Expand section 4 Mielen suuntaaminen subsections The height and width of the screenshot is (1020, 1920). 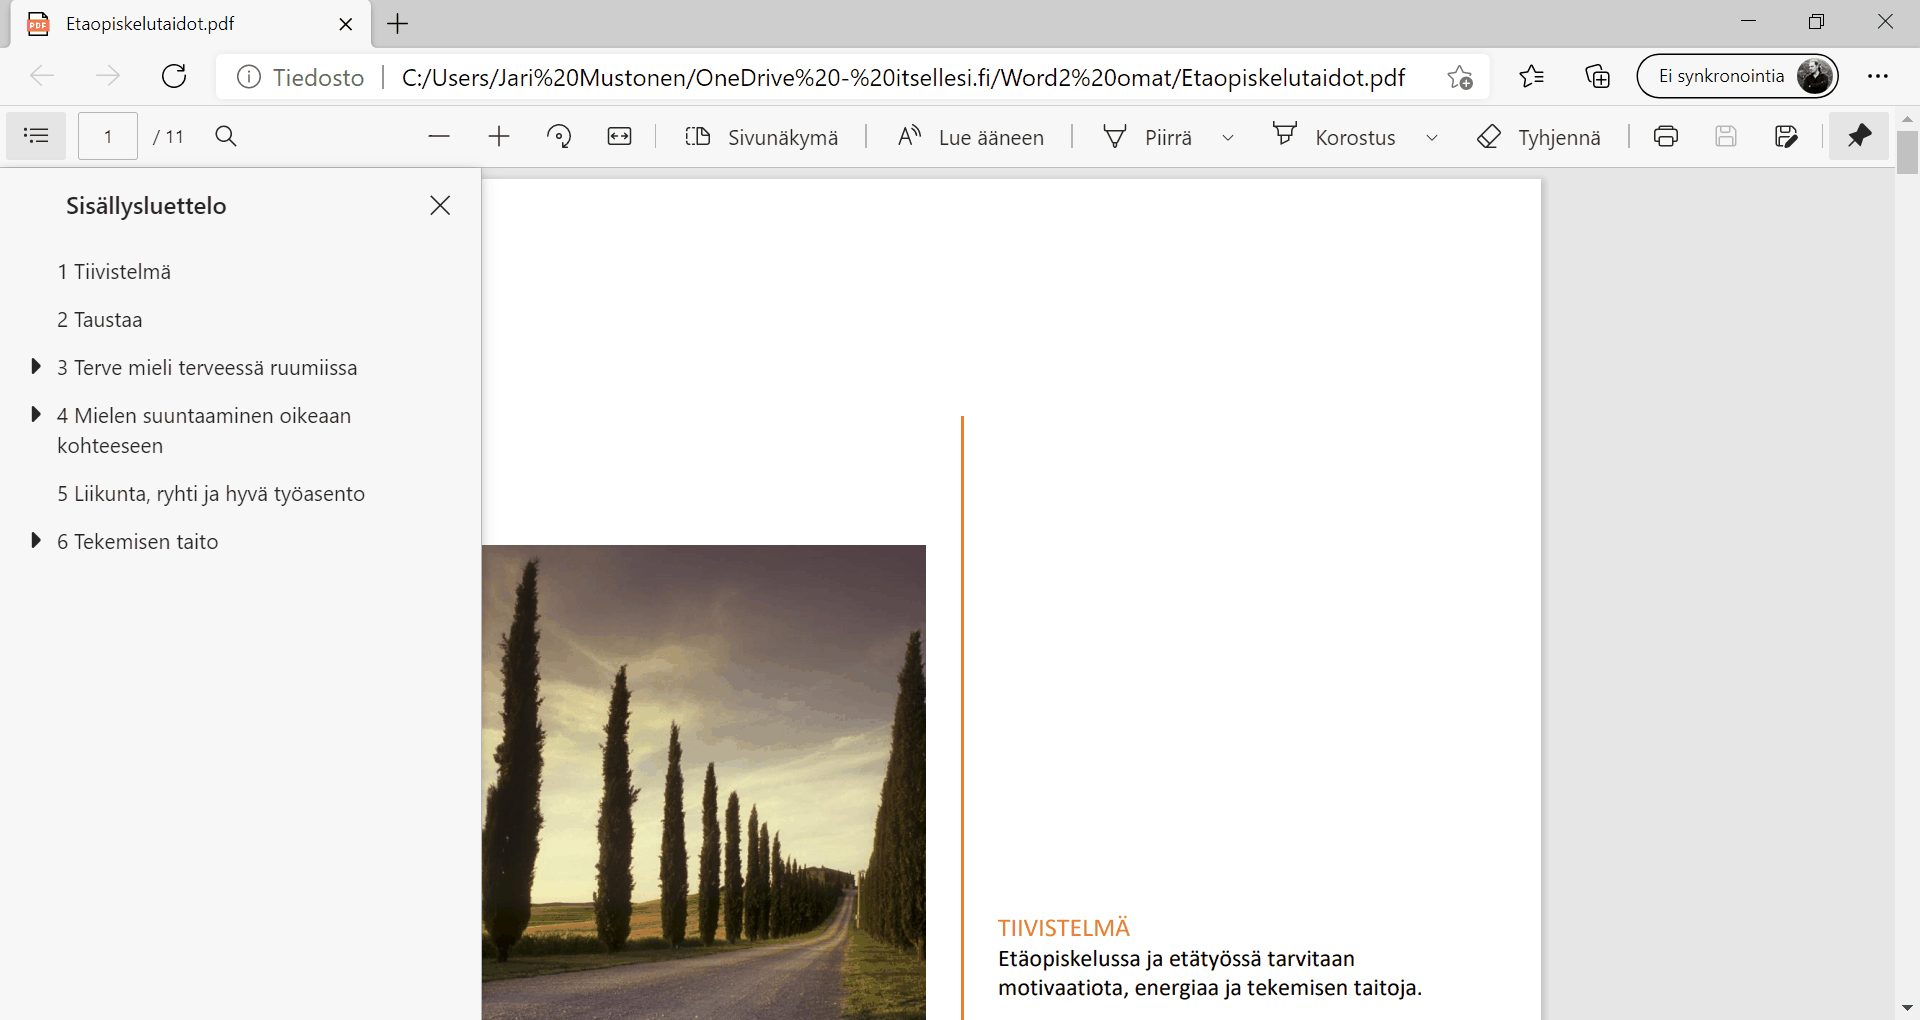pos(36,415)
